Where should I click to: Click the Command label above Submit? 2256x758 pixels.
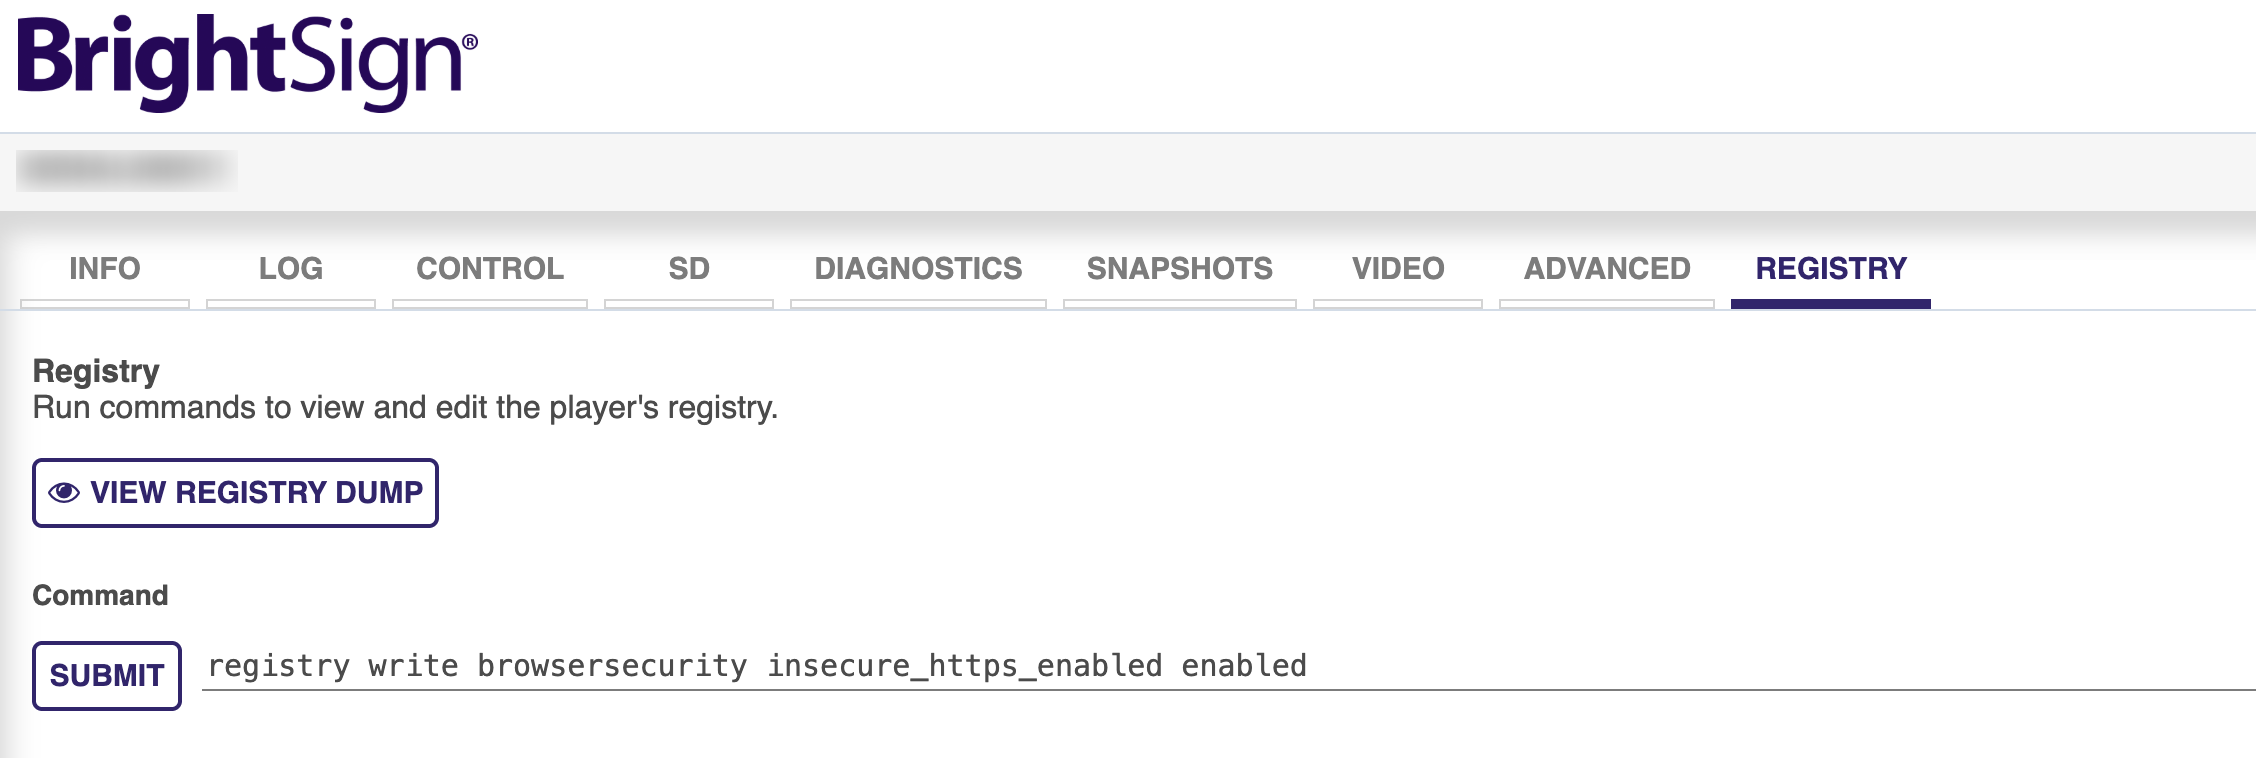click(x=100, y=596)
